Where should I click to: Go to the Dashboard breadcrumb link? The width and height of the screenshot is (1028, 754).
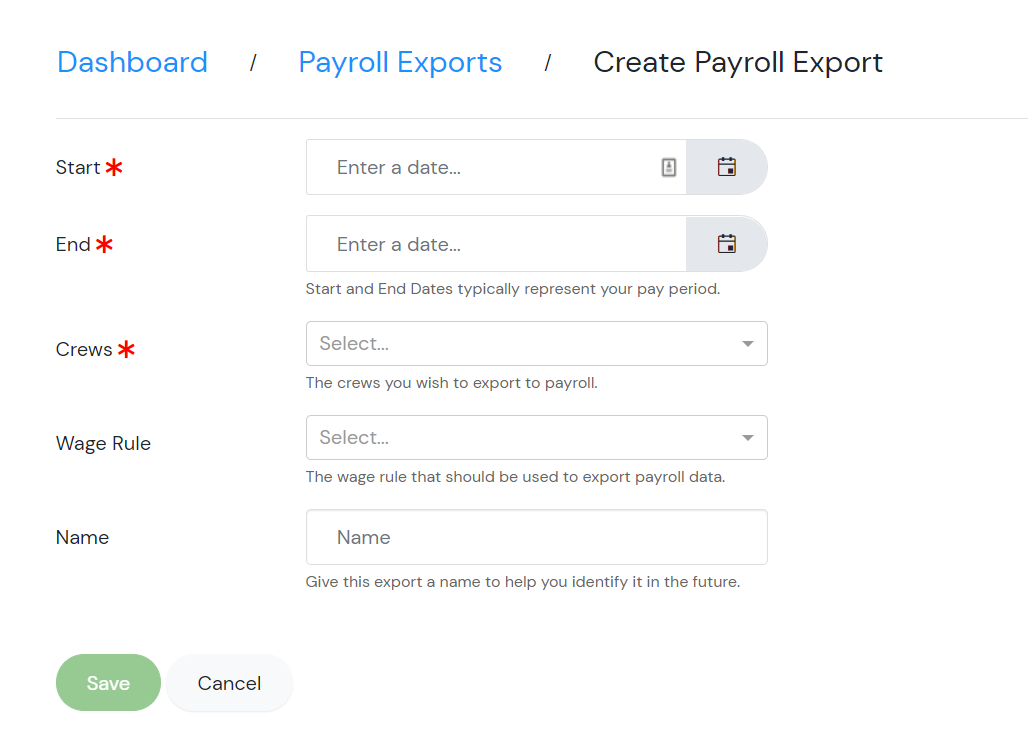[132, 62]
